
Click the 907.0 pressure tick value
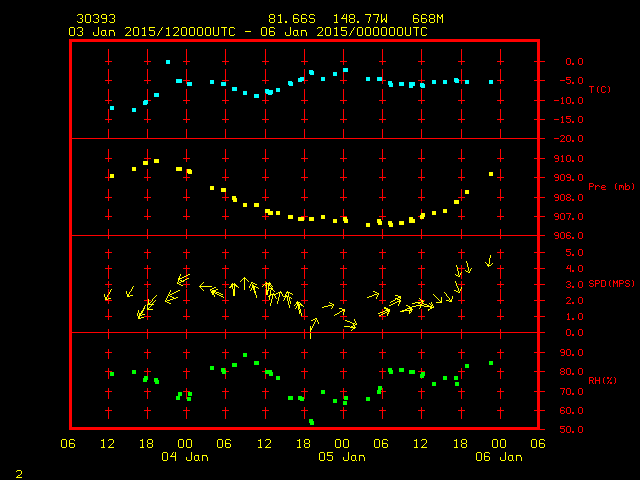[569, 217]
